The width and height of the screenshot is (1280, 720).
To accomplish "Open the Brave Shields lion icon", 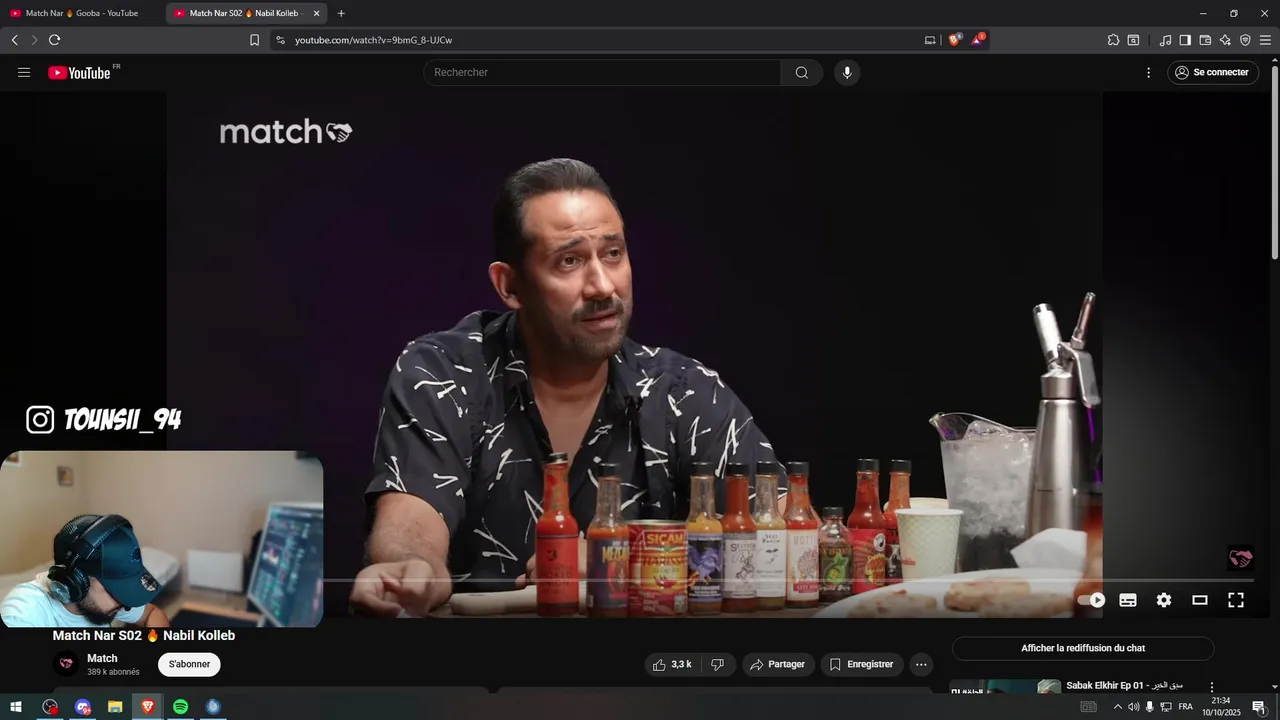I will tap(954, 40).
